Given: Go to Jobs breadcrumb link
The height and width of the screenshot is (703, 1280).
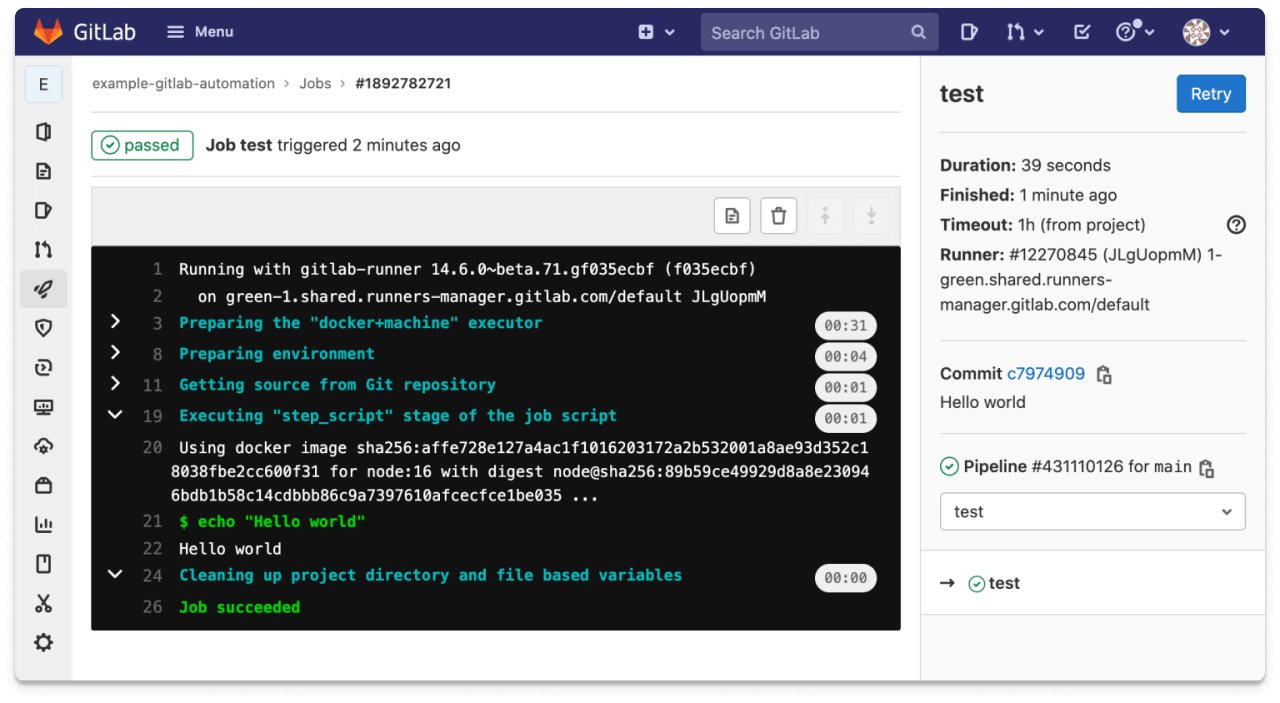Looking at the screenshot, I should (315, 84).
